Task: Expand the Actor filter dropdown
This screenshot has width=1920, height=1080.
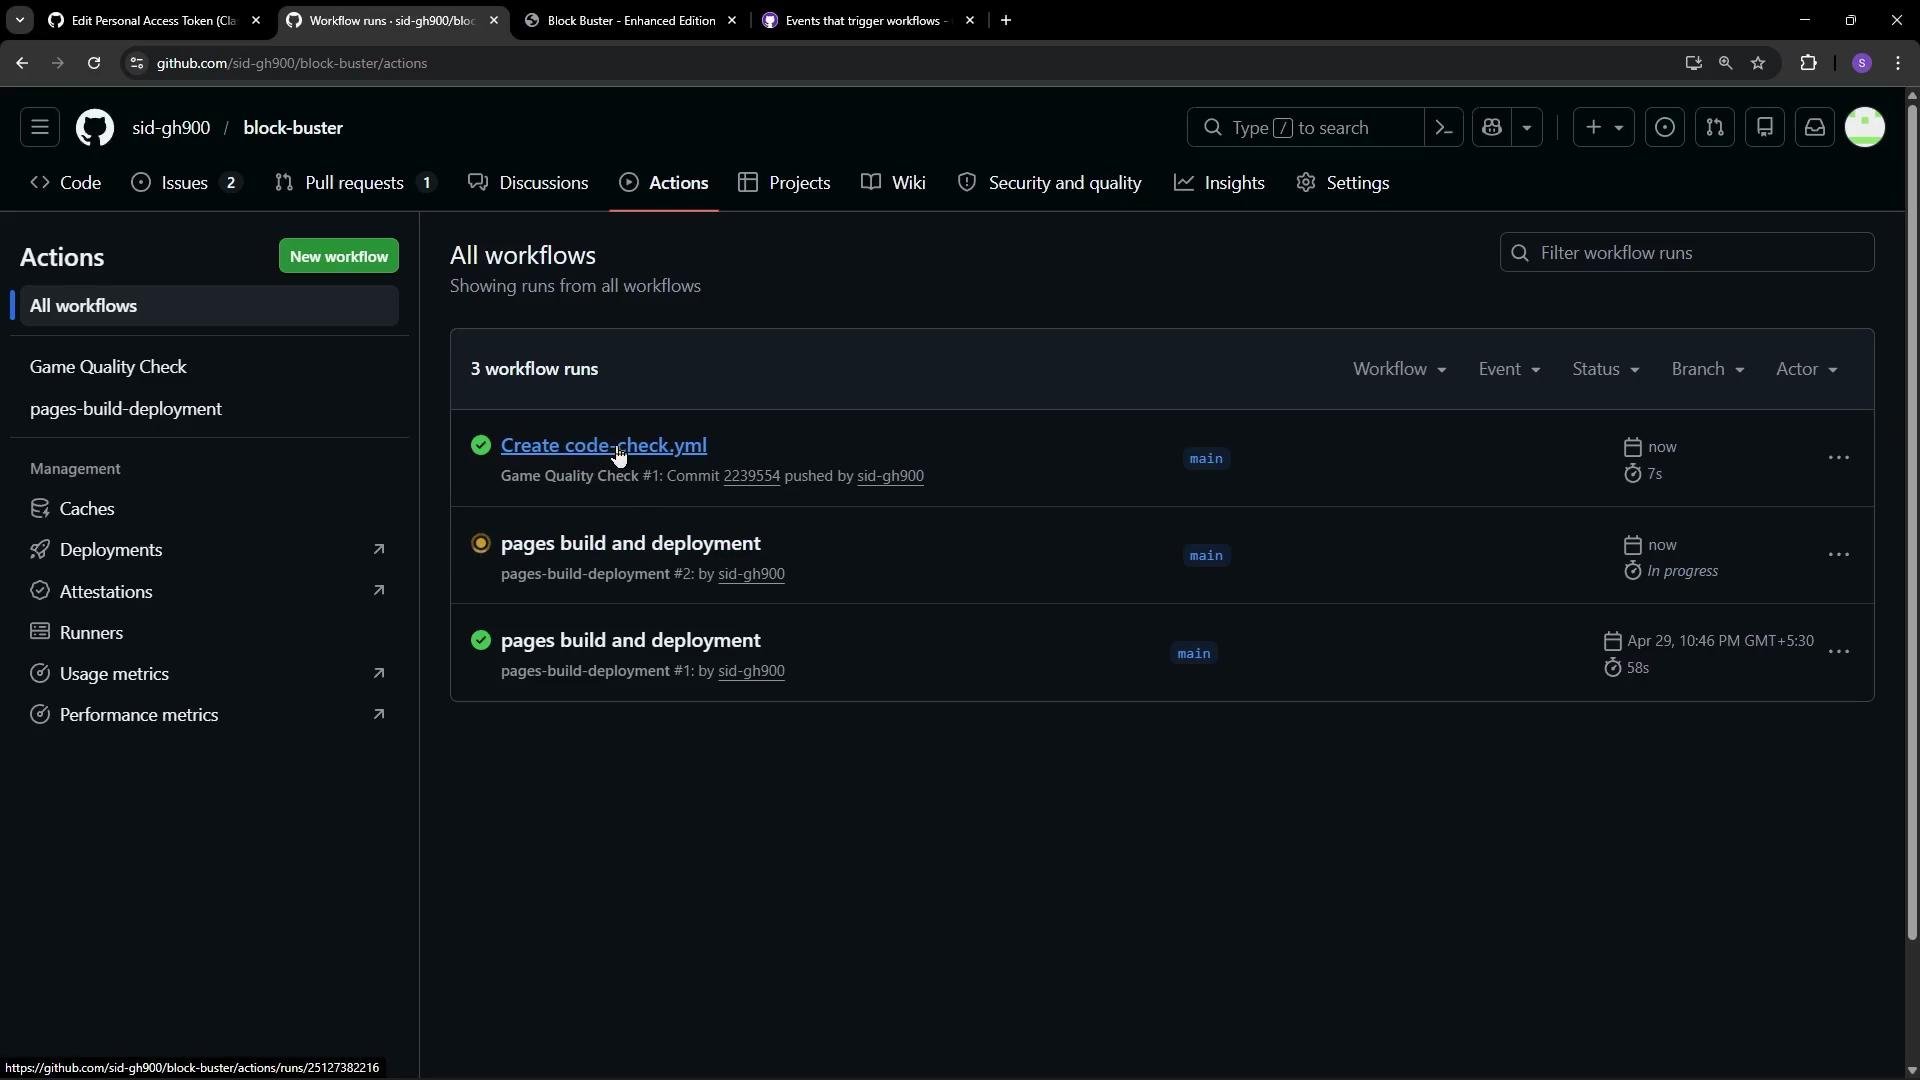Action: point(1807,369)
